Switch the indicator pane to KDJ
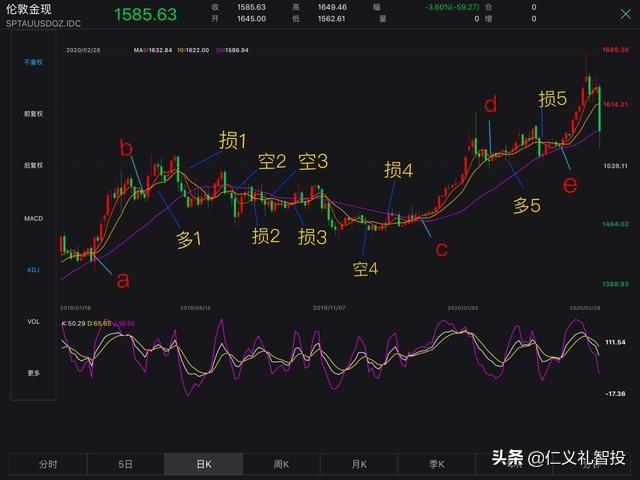640x480 pixels. [x=33, y=270]
